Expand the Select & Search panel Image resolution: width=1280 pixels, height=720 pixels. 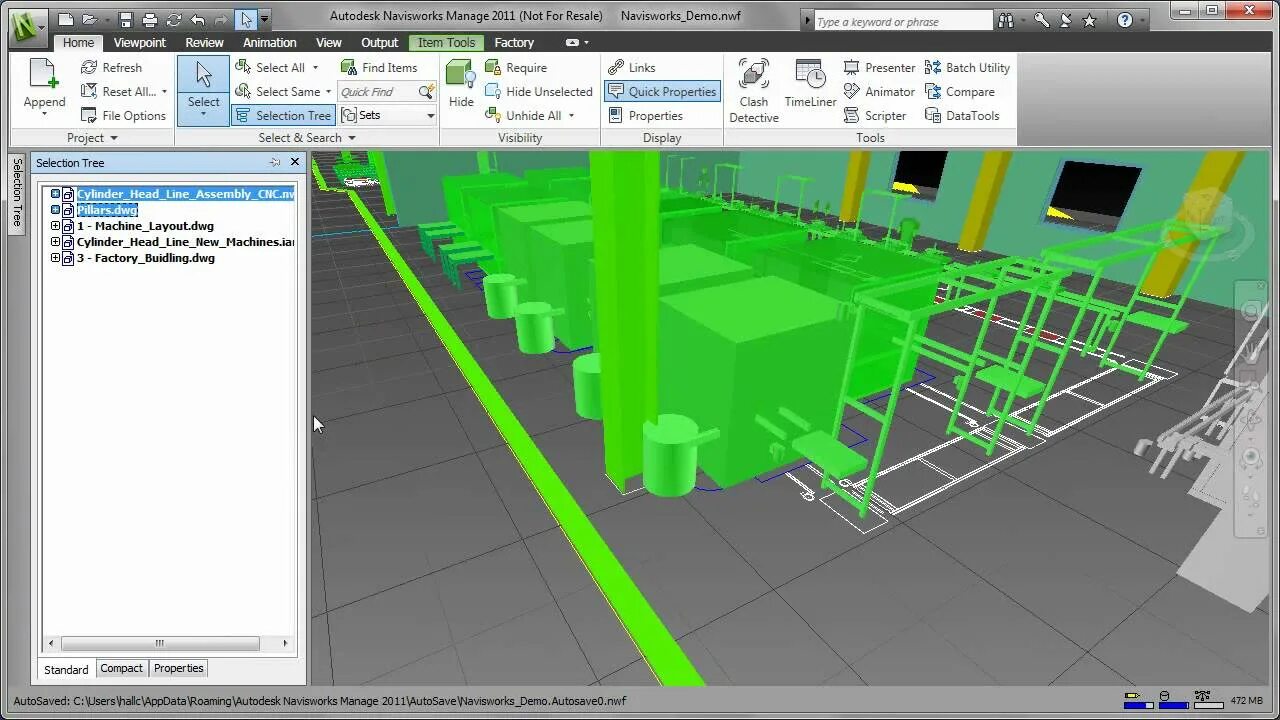pos(307,138)
